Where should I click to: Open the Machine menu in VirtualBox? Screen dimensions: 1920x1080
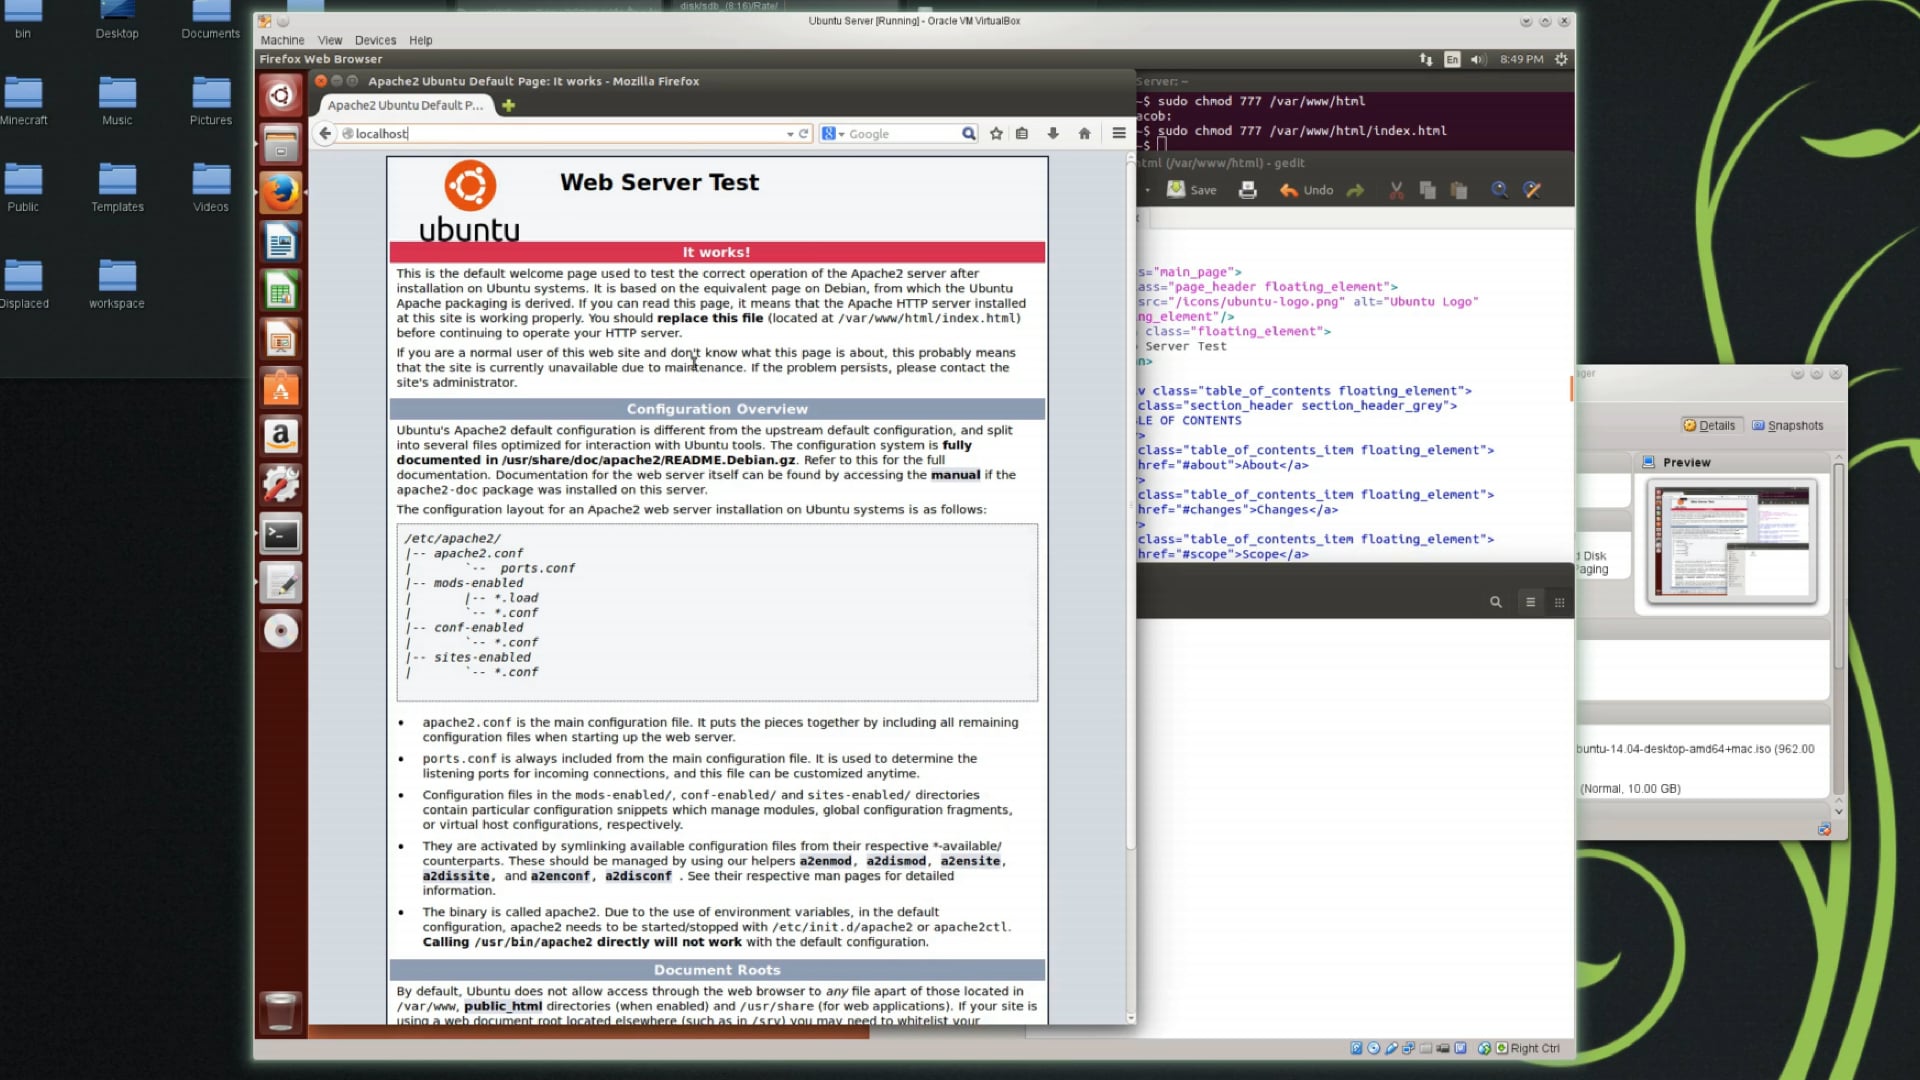click(x=282, y=40)
